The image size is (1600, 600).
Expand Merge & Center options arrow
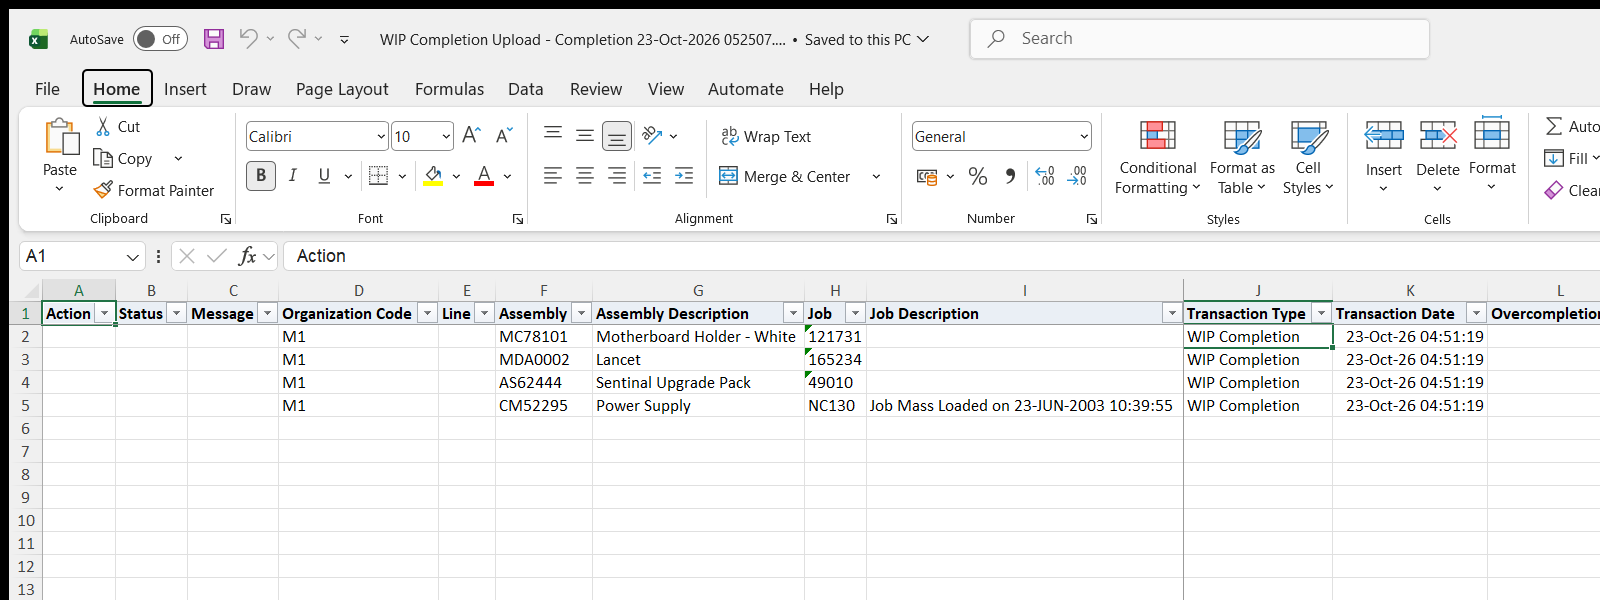[876, 177]
